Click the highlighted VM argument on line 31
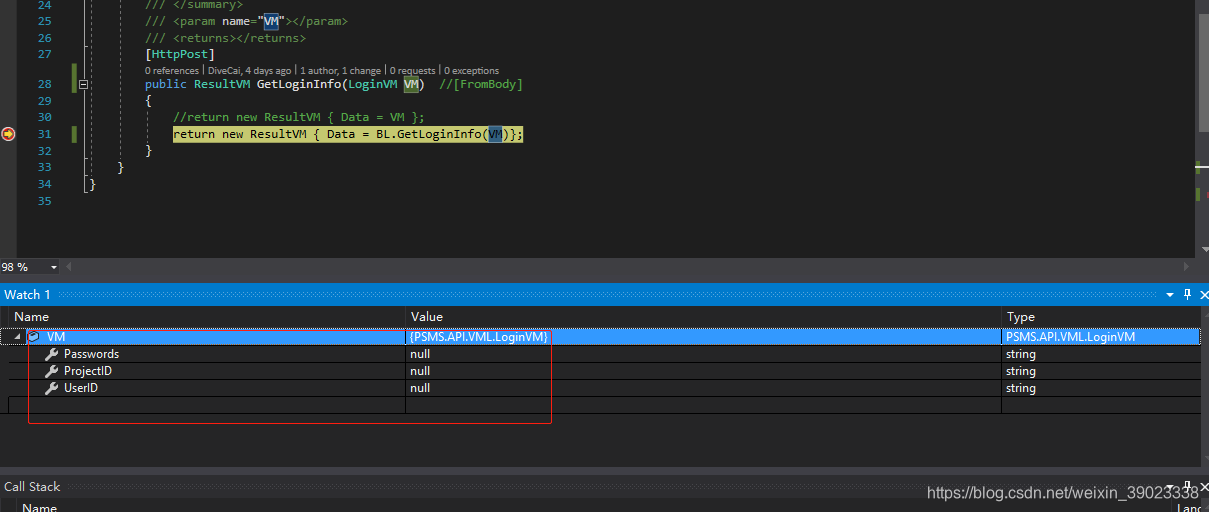 pos(495,134)
